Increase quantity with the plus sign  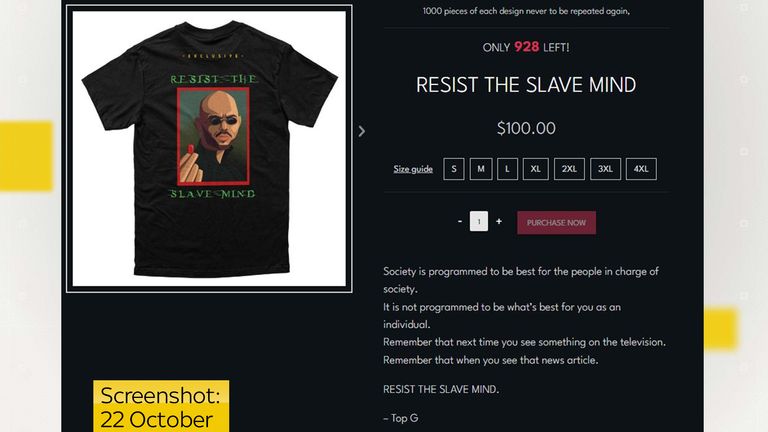click(x=499, y=221)
